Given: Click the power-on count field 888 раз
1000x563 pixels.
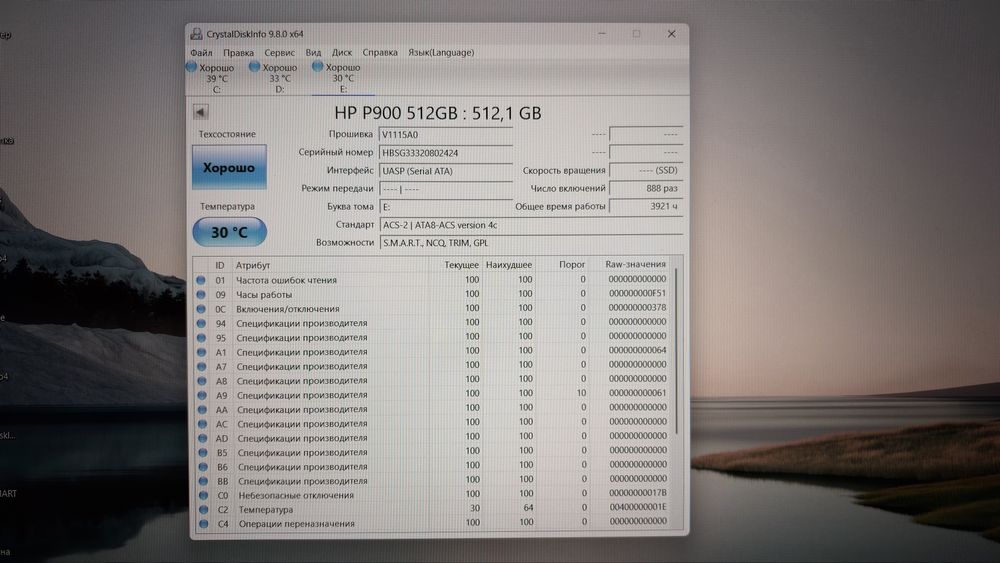Looking at the screenshot, I should (645, 188).
